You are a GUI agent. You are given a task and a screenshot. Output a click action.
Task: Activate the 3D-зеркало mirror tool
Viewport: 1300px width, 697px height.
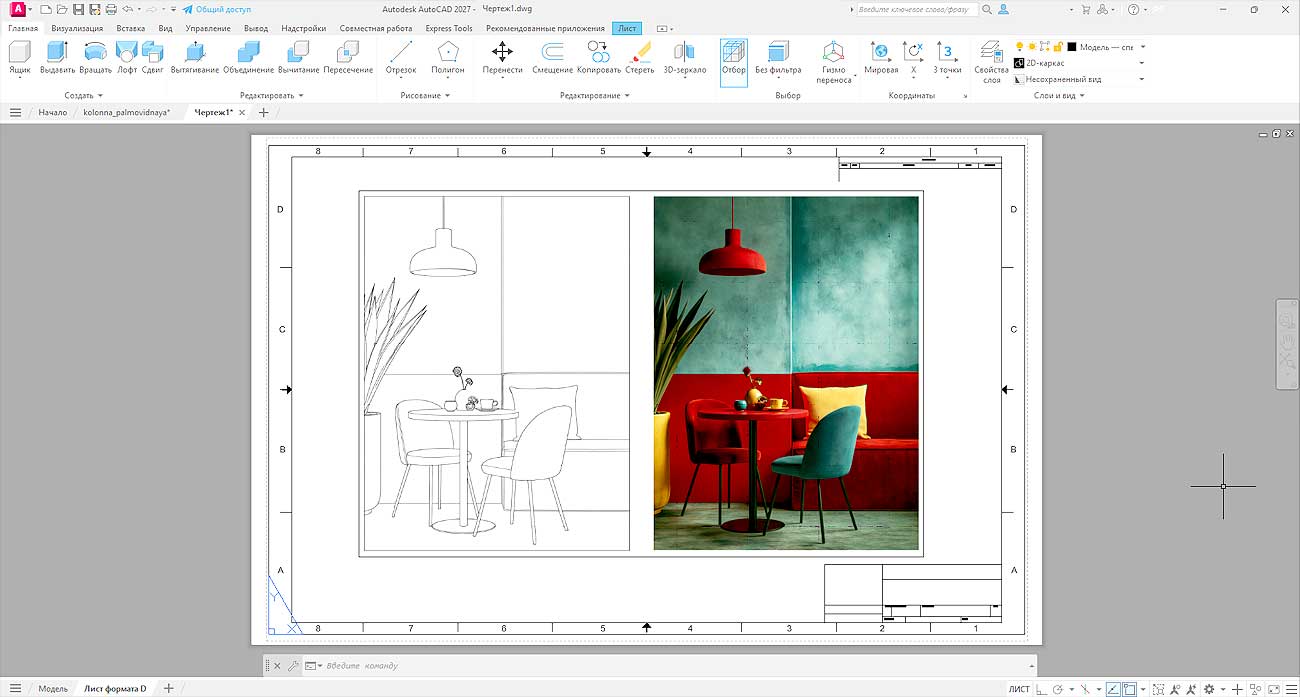point(685,58)
